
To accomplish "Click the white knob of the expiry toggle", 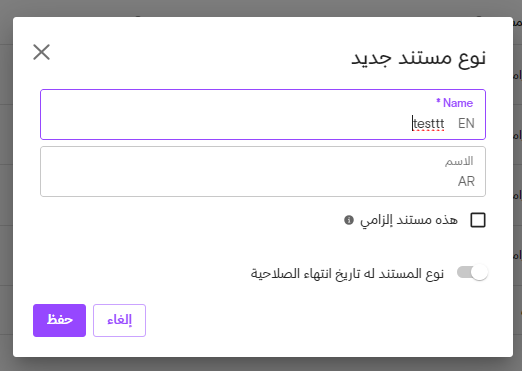I will 480,272.
